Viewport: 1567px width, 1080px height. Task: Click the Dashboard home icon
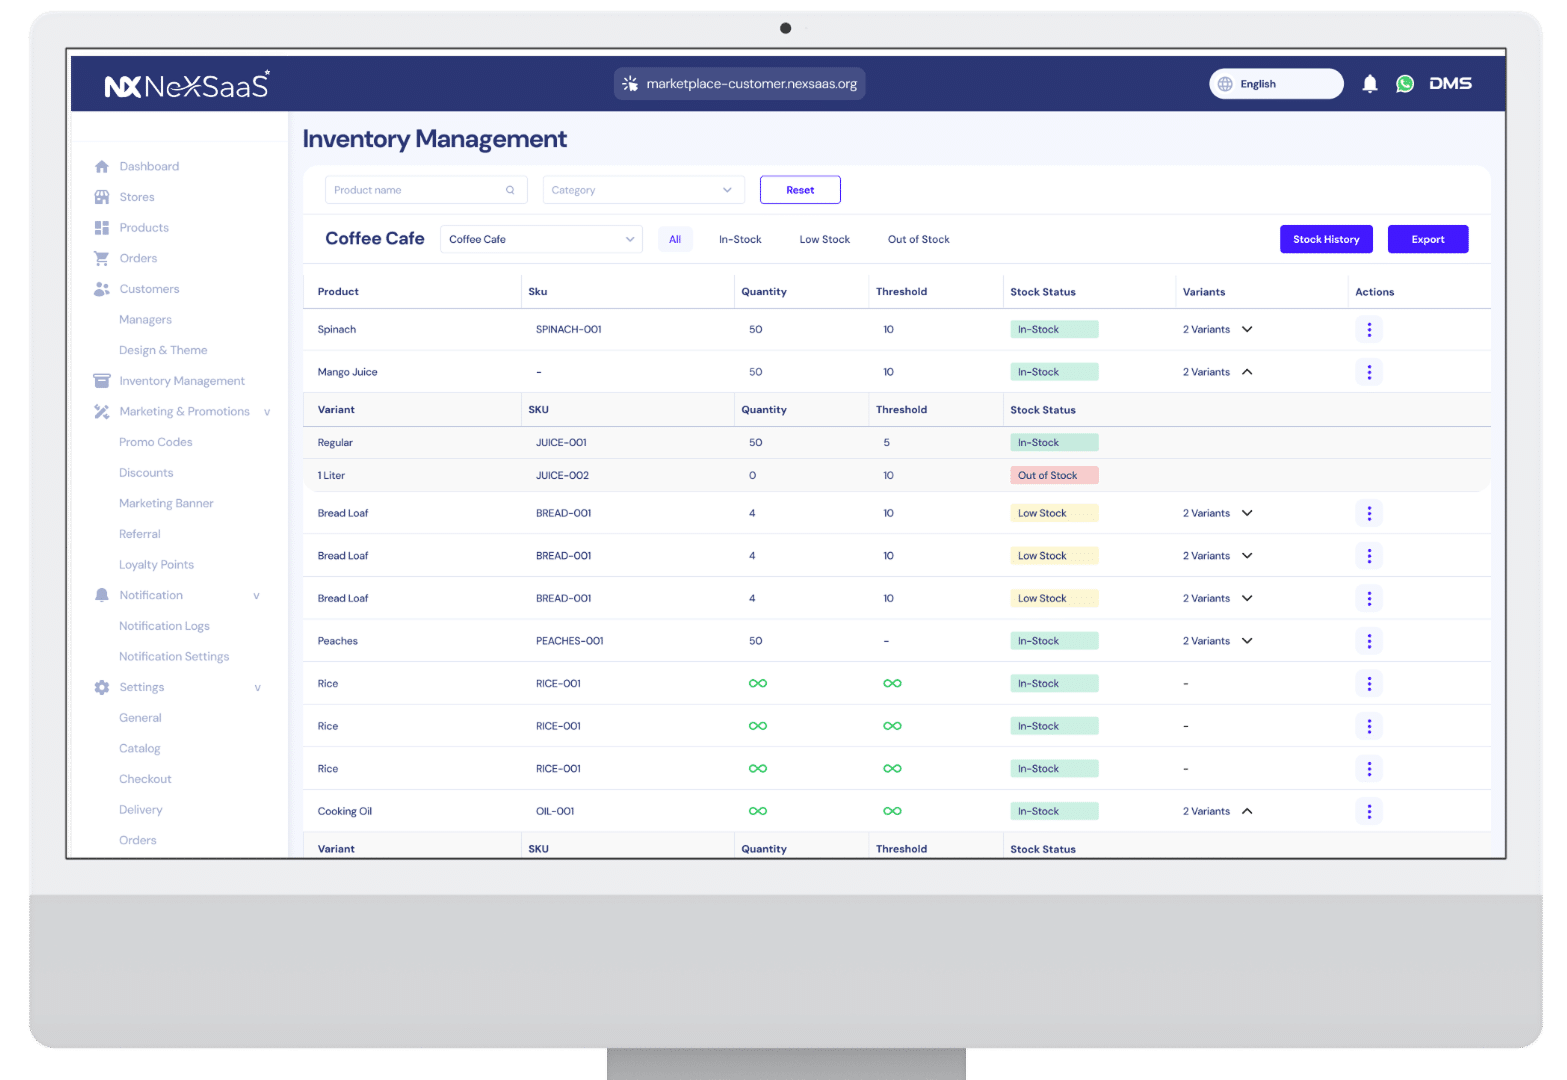(x=101, y=167)
